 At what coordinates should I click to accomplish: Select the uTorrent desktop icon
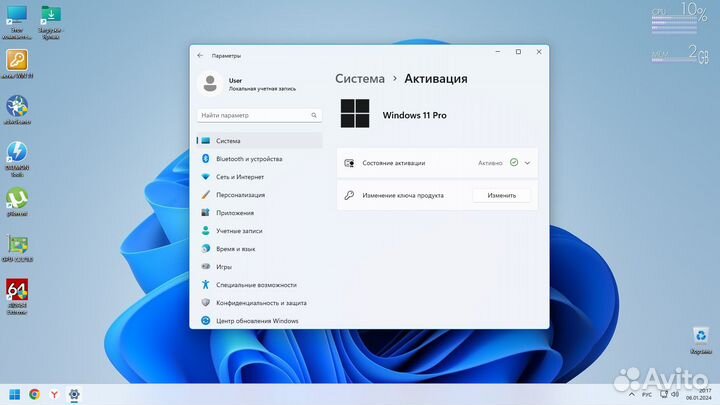17,202
